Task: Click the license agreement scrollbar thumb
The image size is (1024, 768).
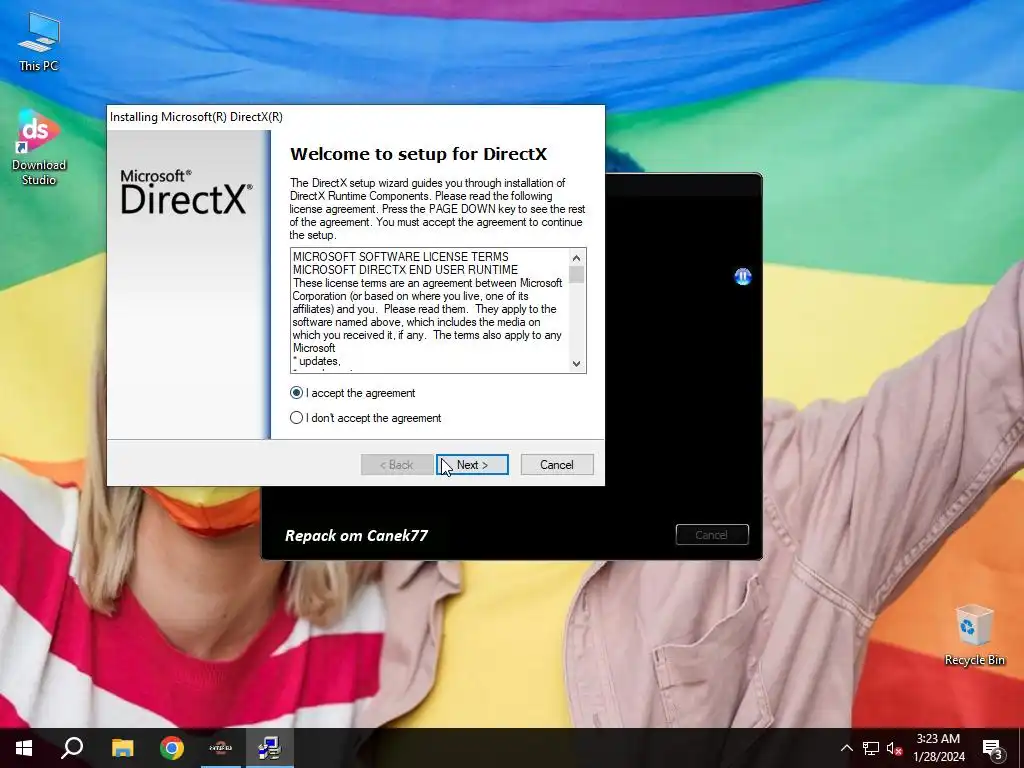Action: (576, 274)
